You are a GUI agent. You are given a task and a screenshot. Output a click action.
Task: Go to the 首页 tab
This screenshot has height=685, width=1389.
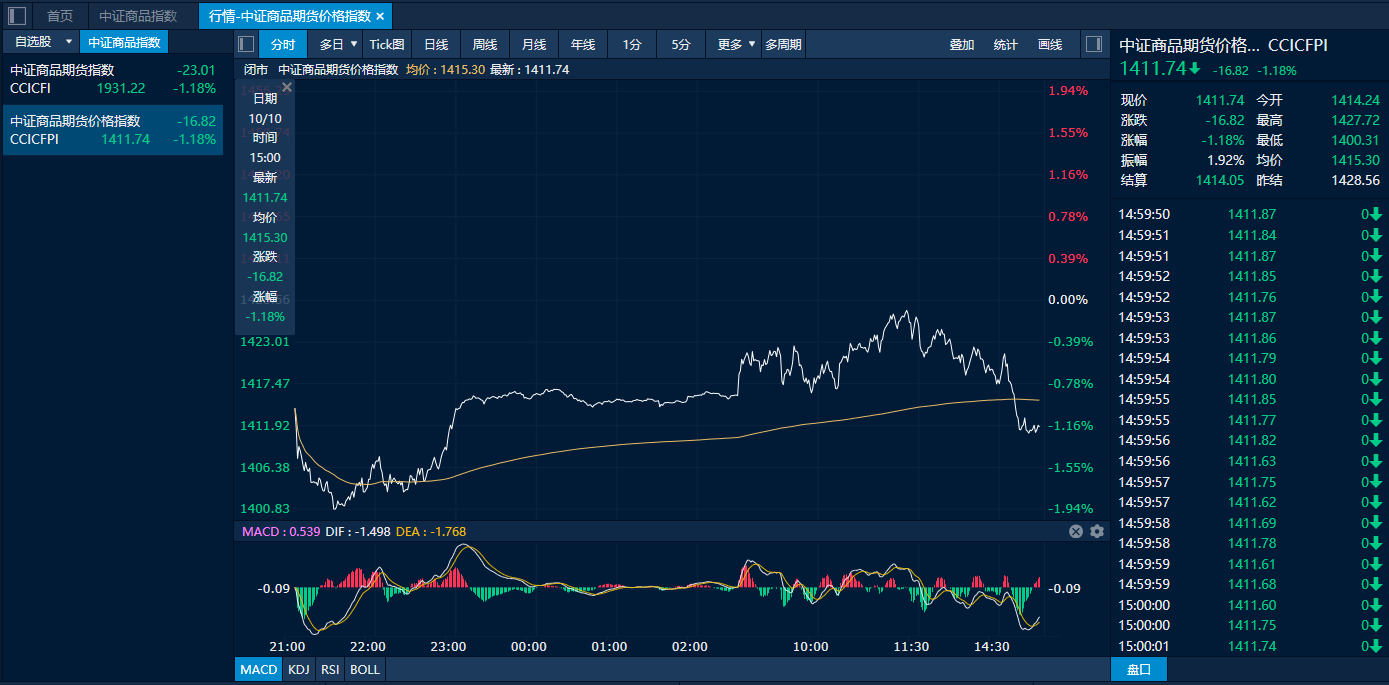[x=60, y=16]
